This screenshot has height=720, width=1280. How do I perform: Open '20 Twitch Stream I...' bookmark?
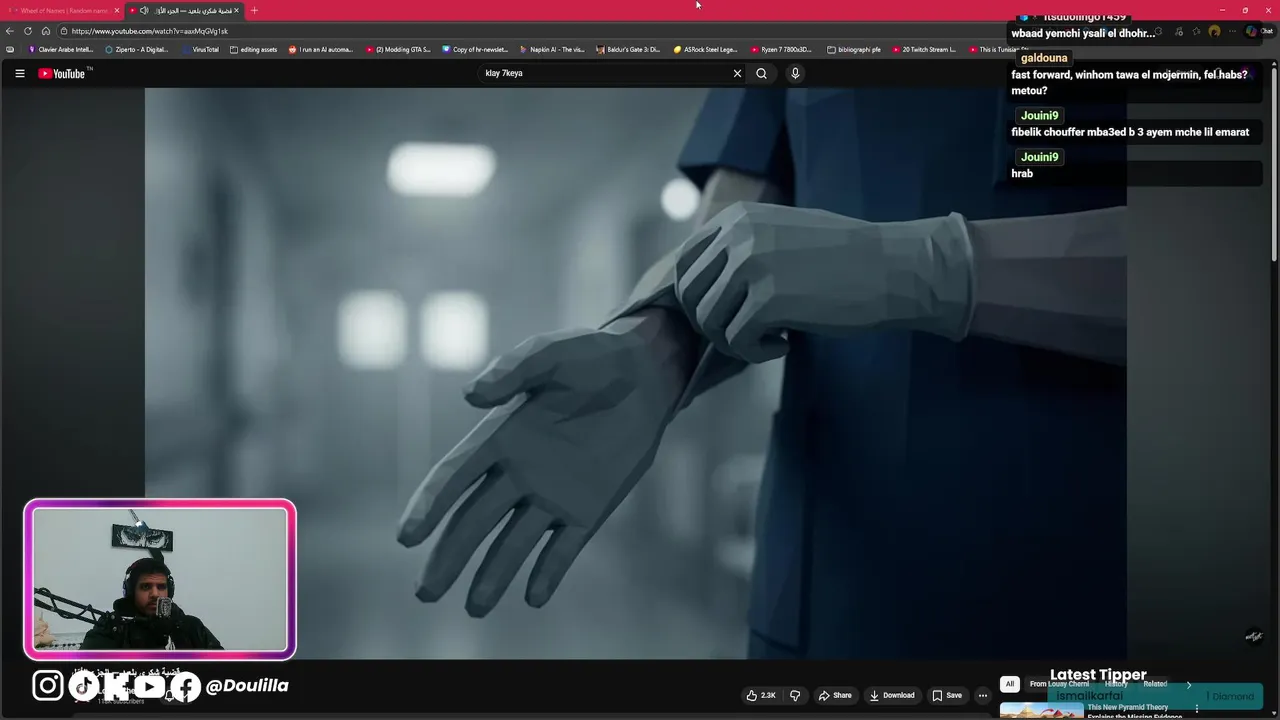click(924, 49)
